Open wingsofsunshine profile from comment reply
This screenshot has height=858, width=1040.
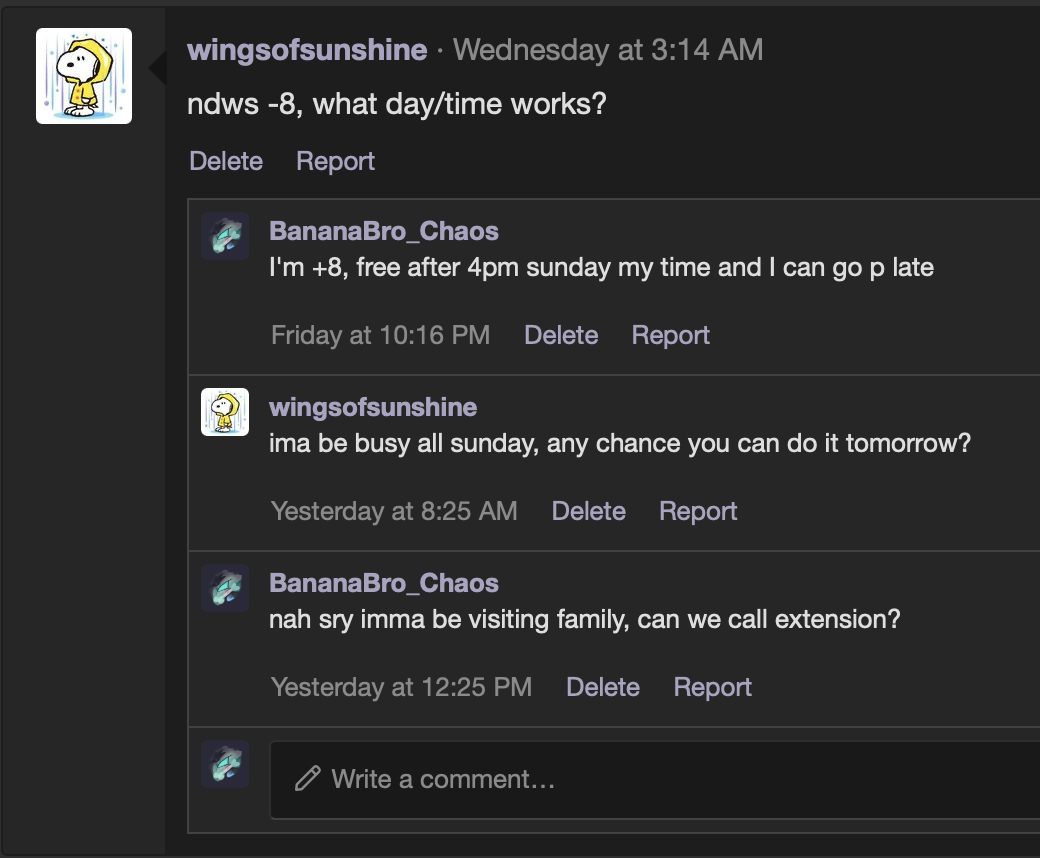(x=372, y=407)
